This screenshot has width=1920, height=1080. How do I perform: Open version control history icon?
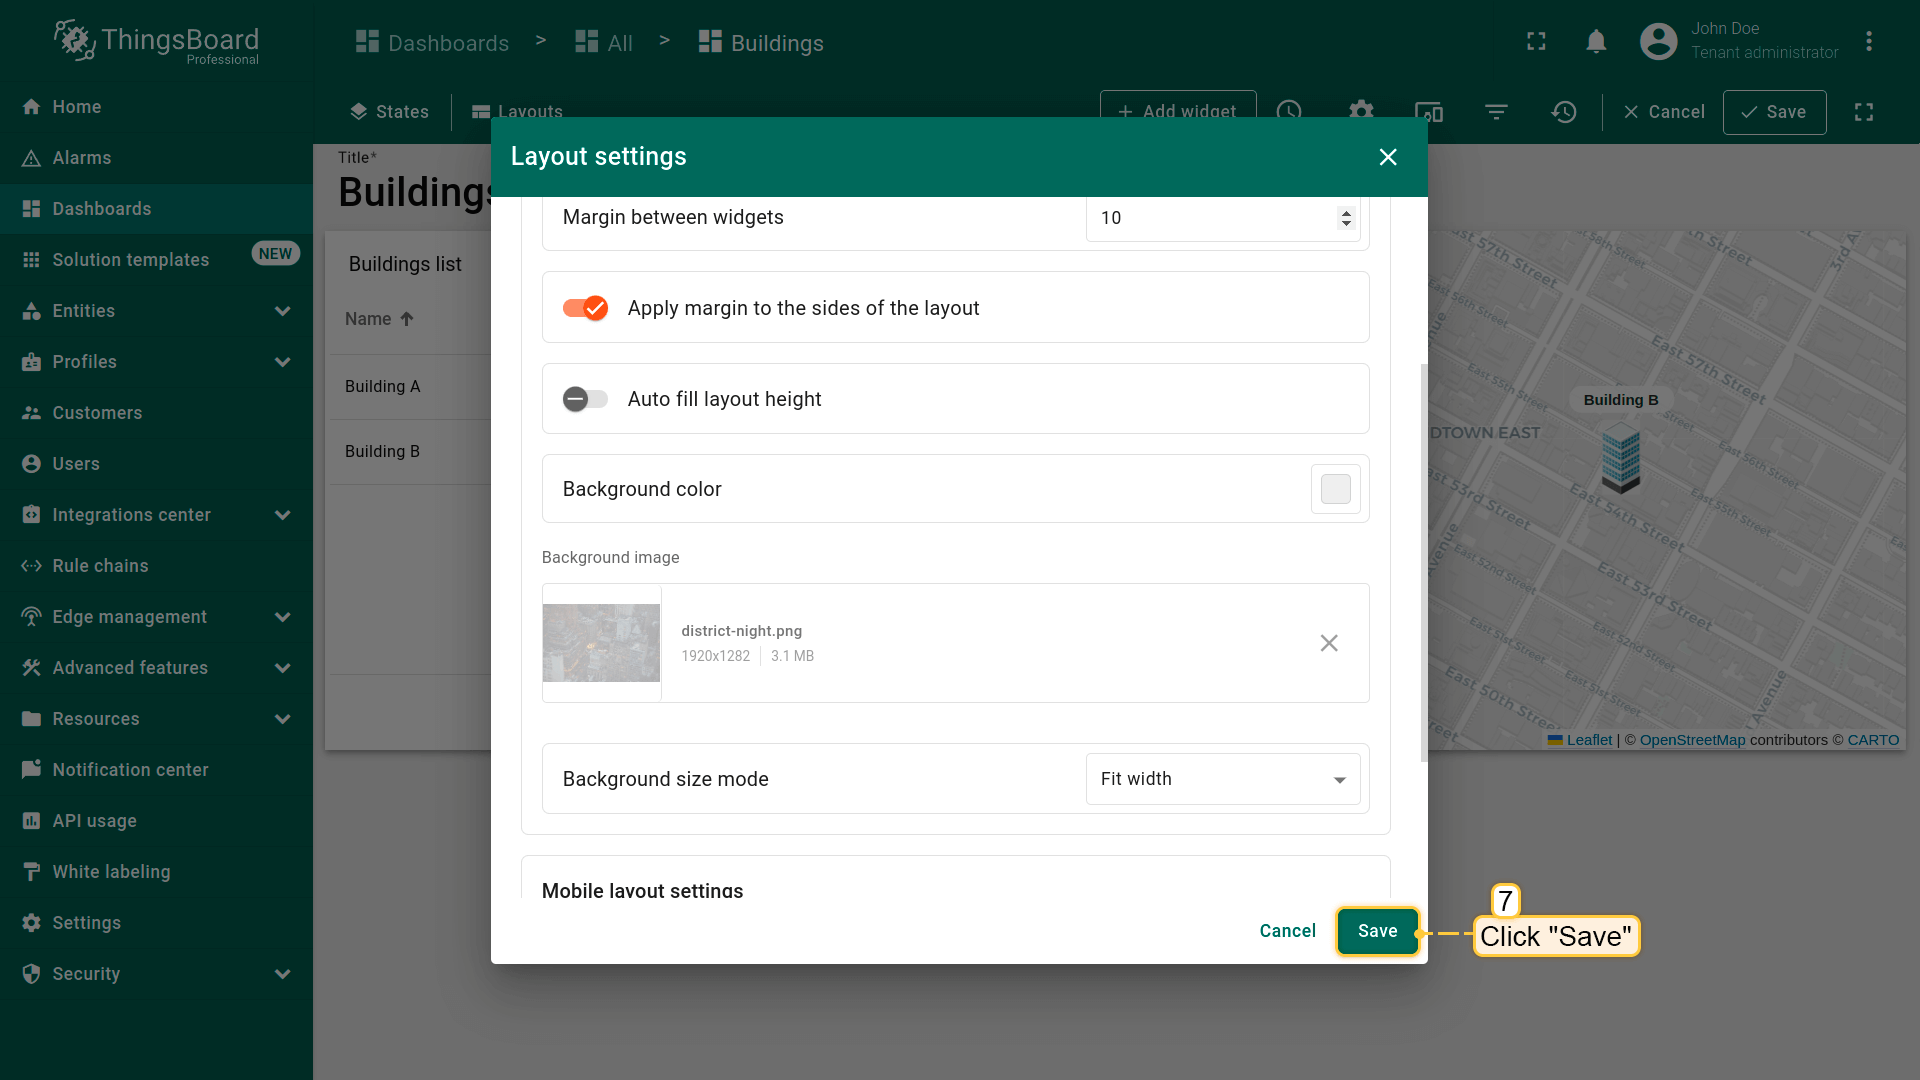click(1564, 112)
